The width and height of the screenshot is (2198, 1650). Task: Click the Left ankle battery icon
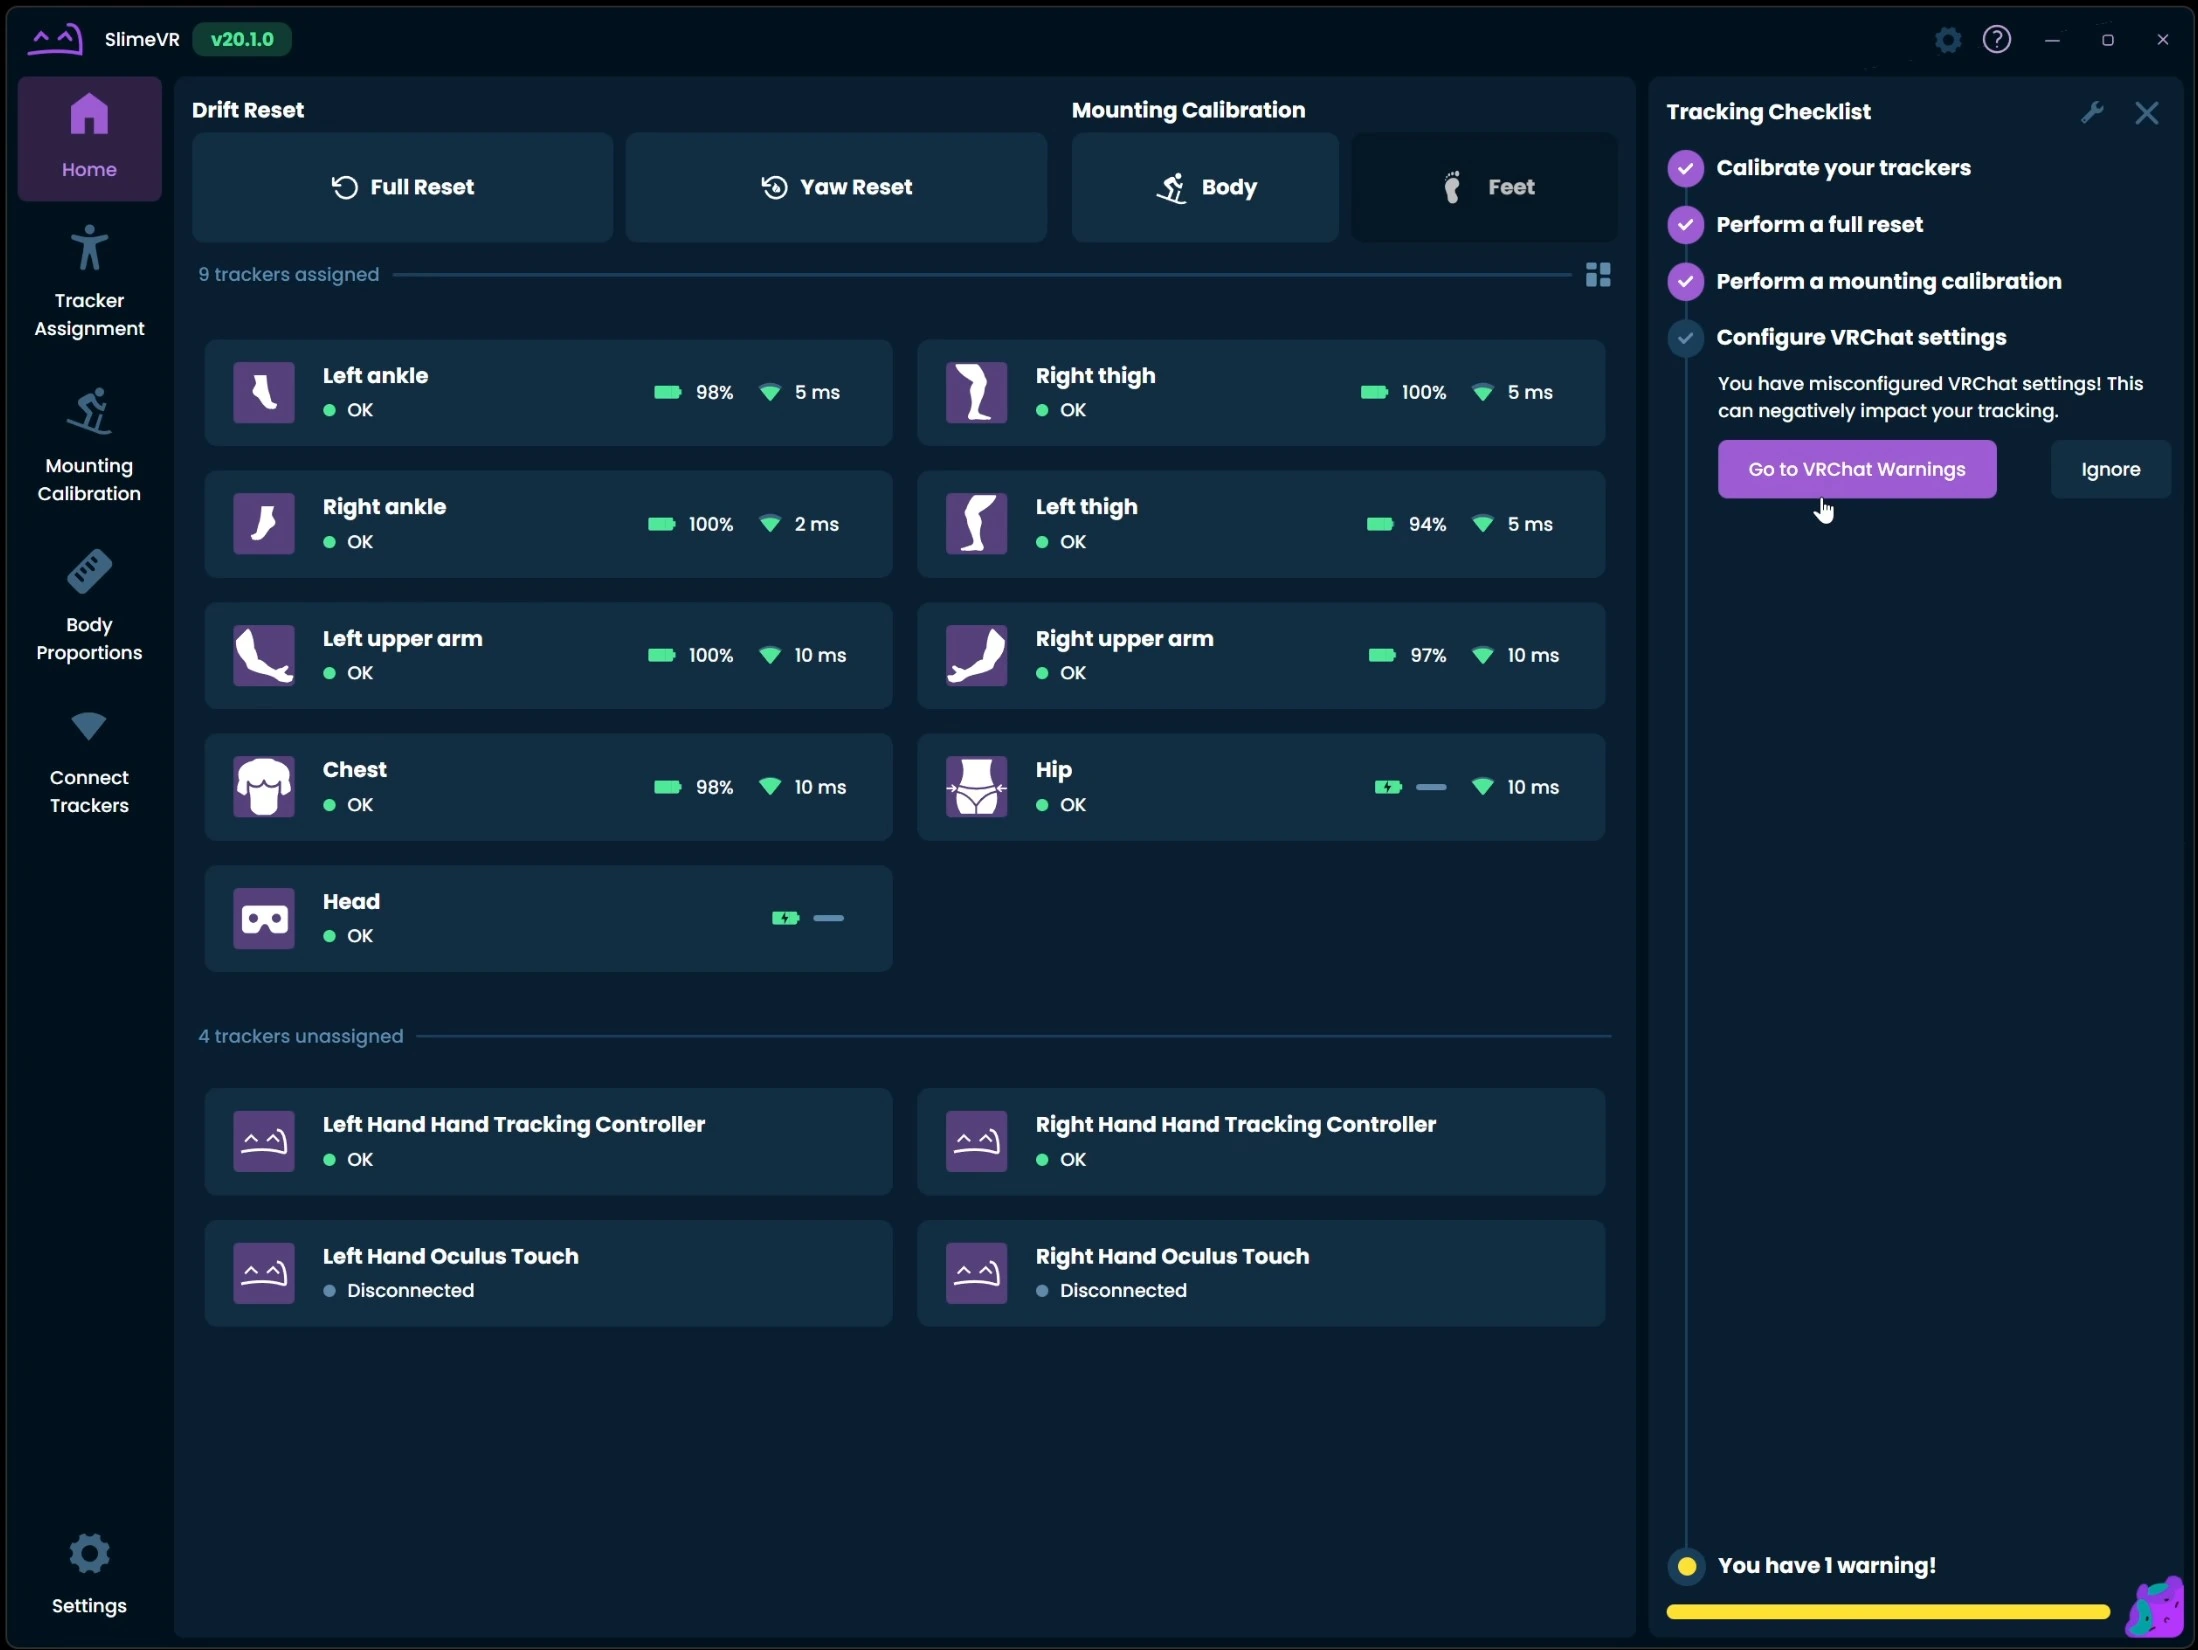pyautogui.click(x=667, y=392)
